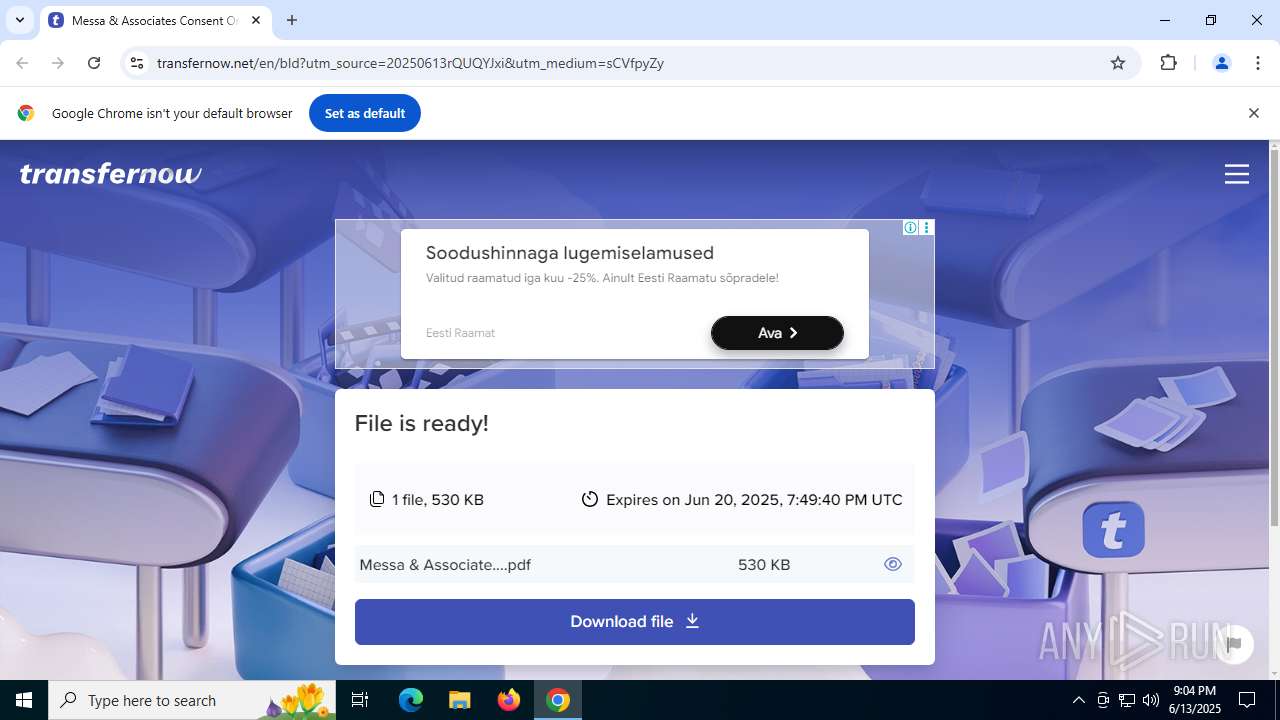The height and width of the screenshot is (720, 1280).
Task: Click the Set as default button
Action: click(x=365, y=113)
